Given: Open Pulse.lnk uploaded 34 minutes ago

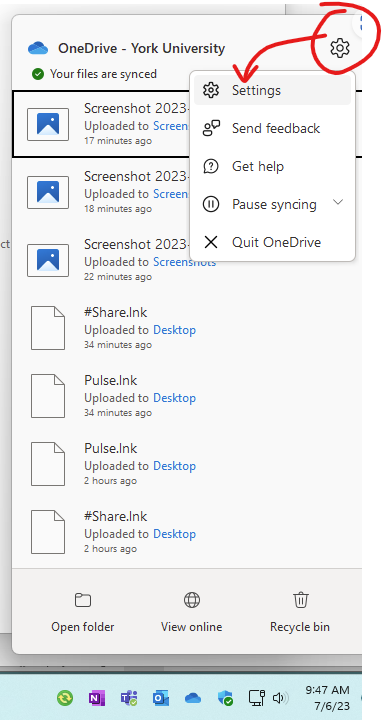Looking at the screenshot, I should (x=187, y=396).
